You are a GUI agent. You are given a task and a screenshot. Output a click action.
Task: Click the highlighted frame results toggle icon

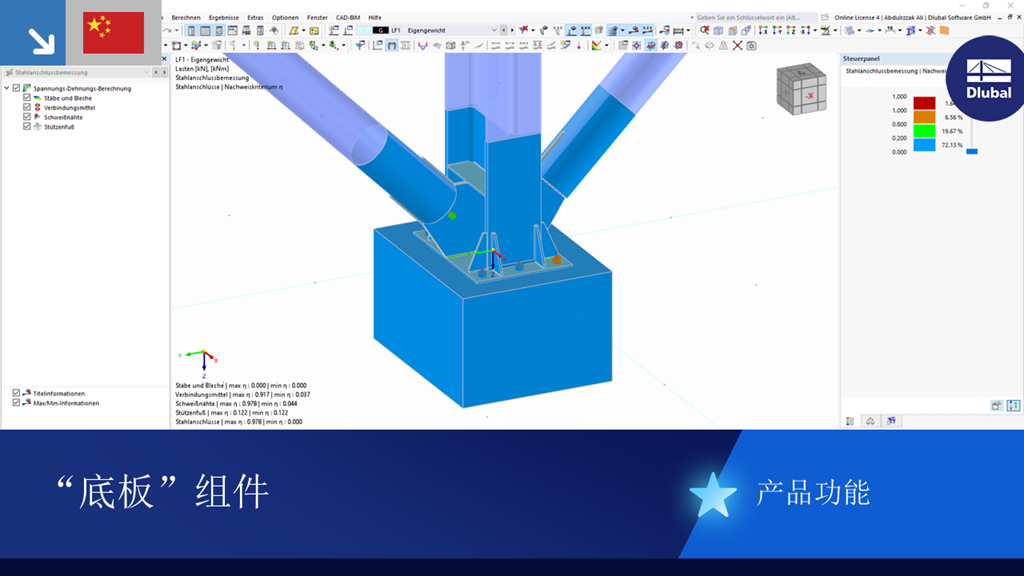[x=391, y=45]
